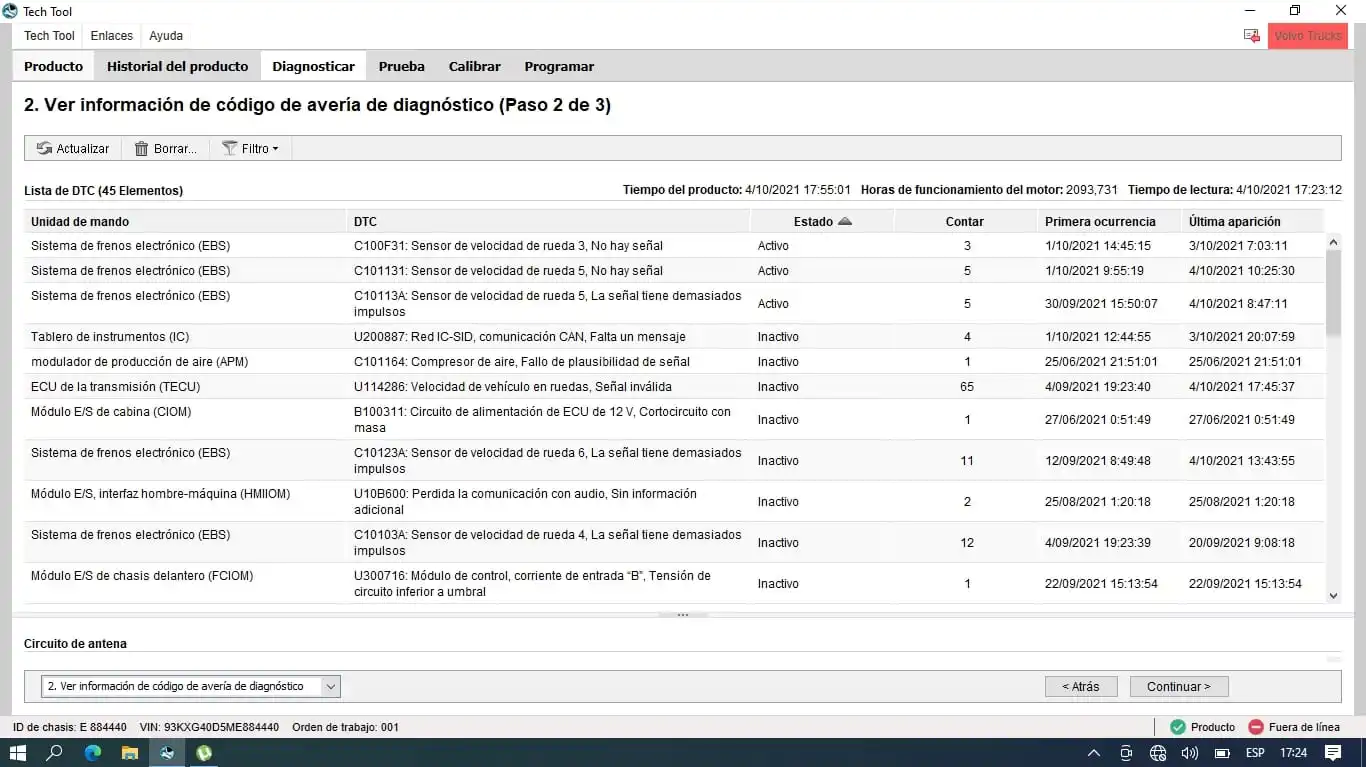Click the ID de chasis E 884440 text
The width and height of the screenshot is (1366, 767).
(70, 727)
